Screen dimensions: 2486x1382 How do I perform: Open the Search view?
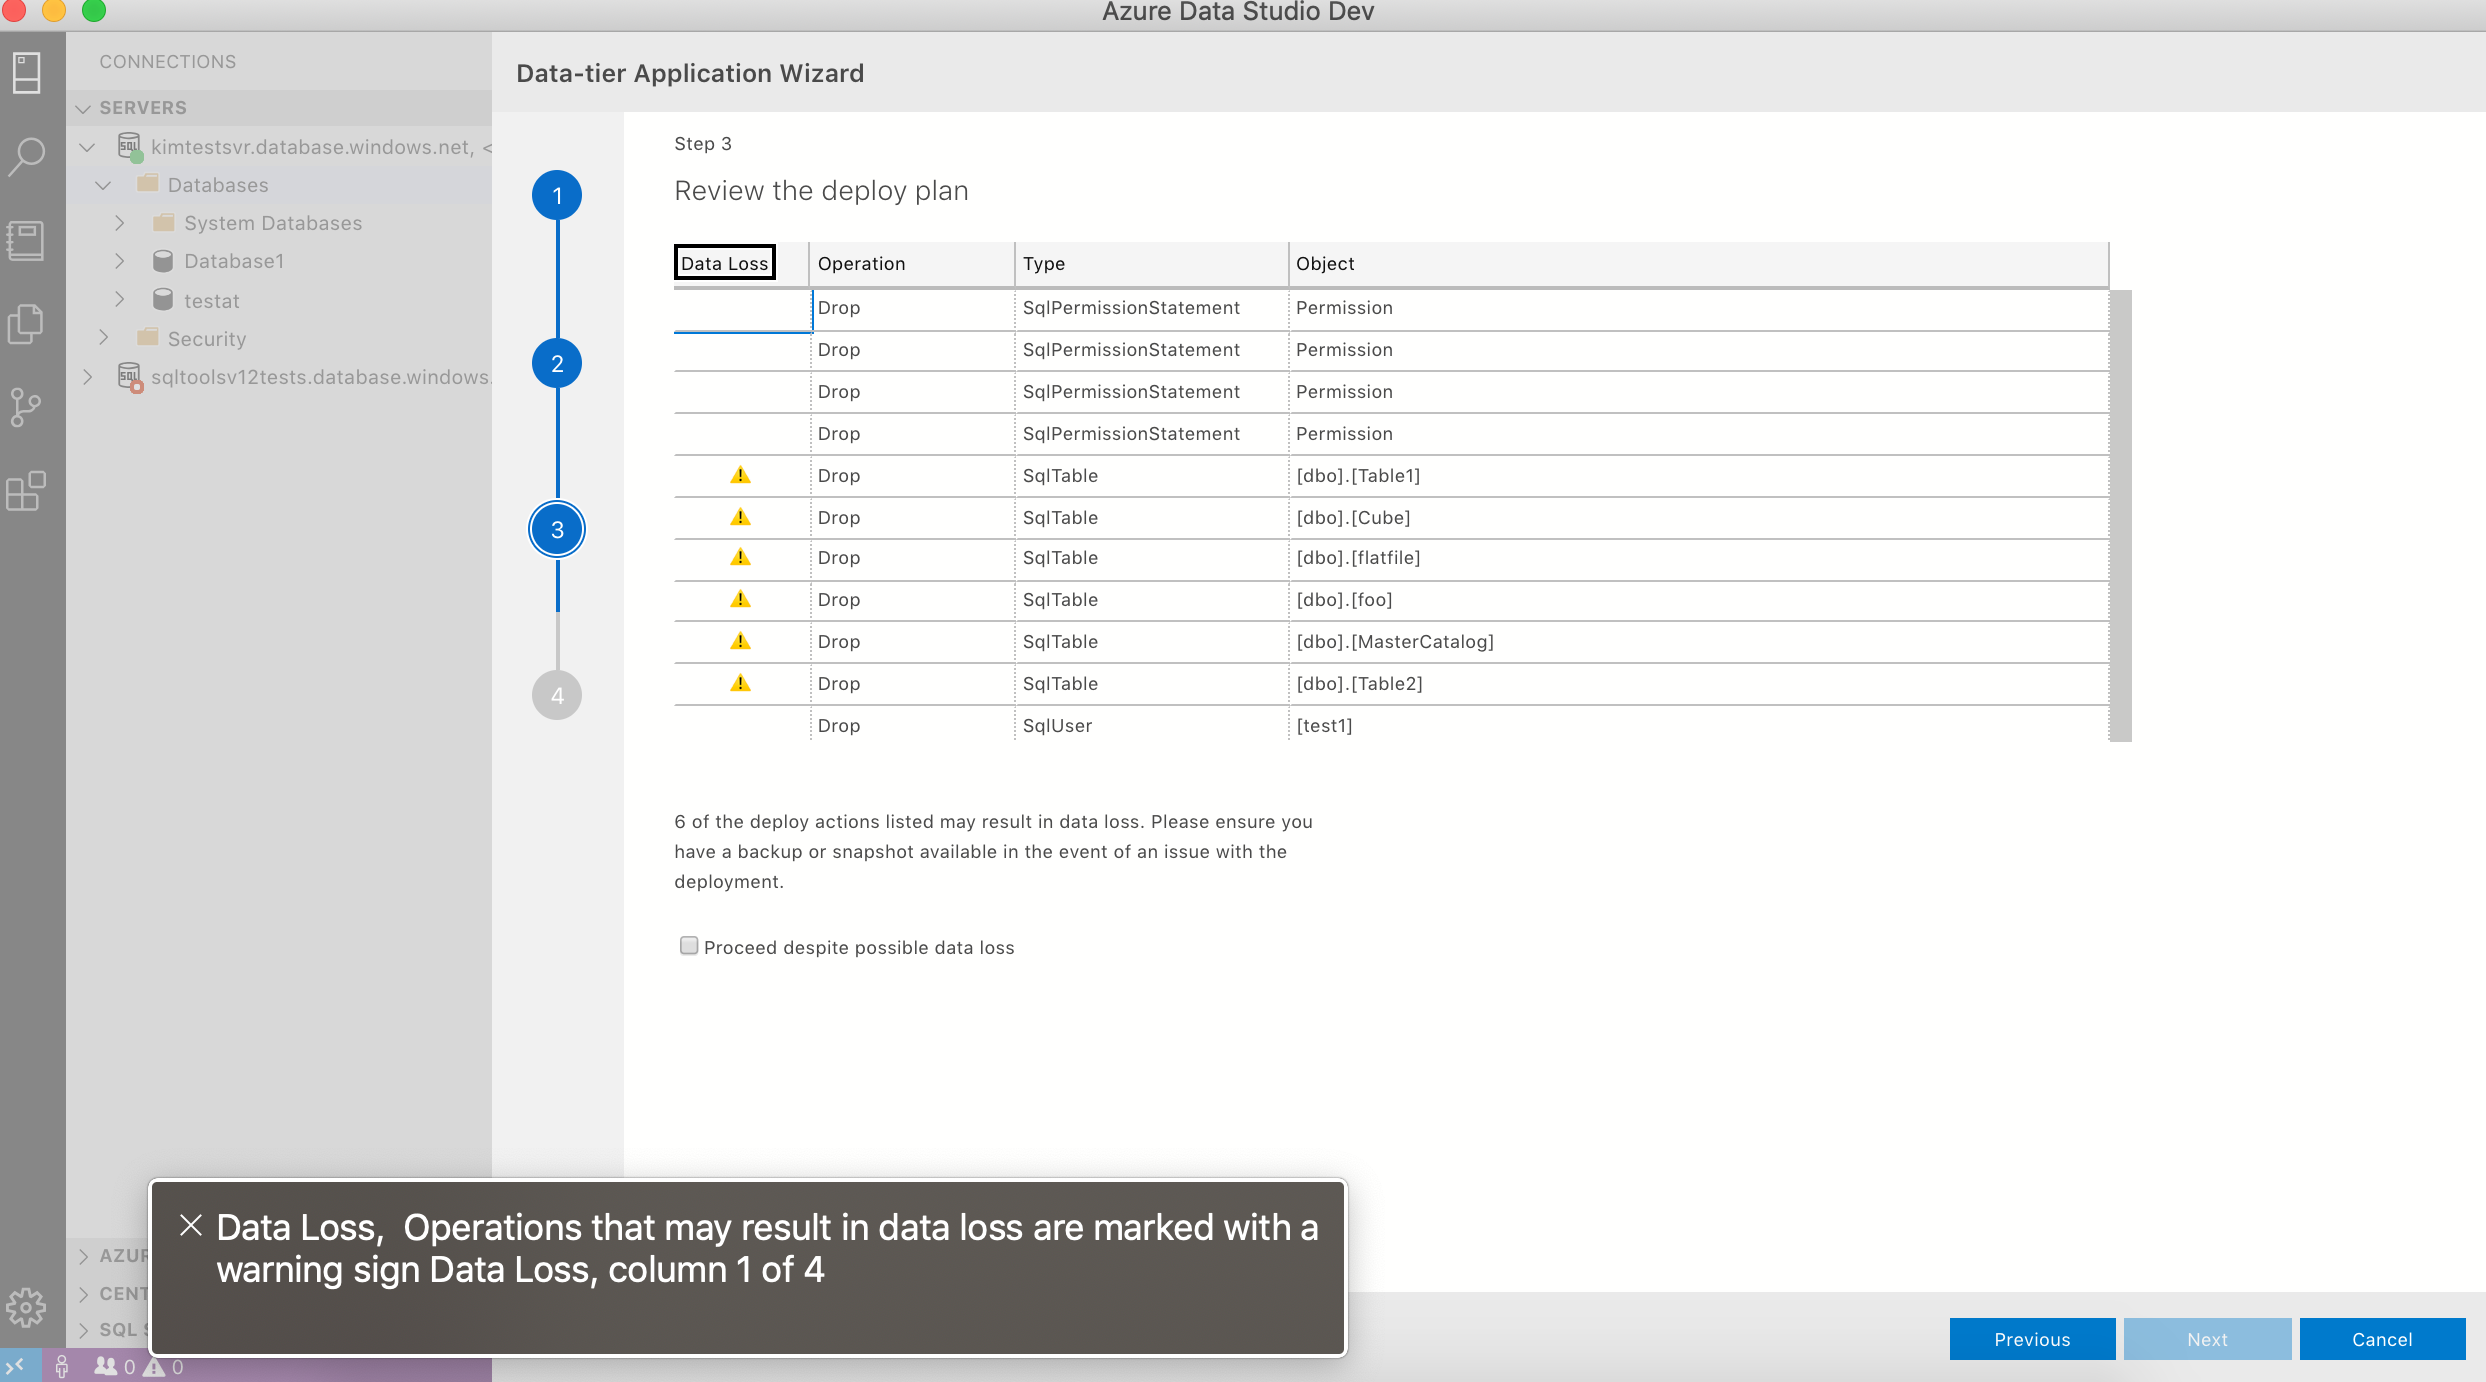(27, 156)
